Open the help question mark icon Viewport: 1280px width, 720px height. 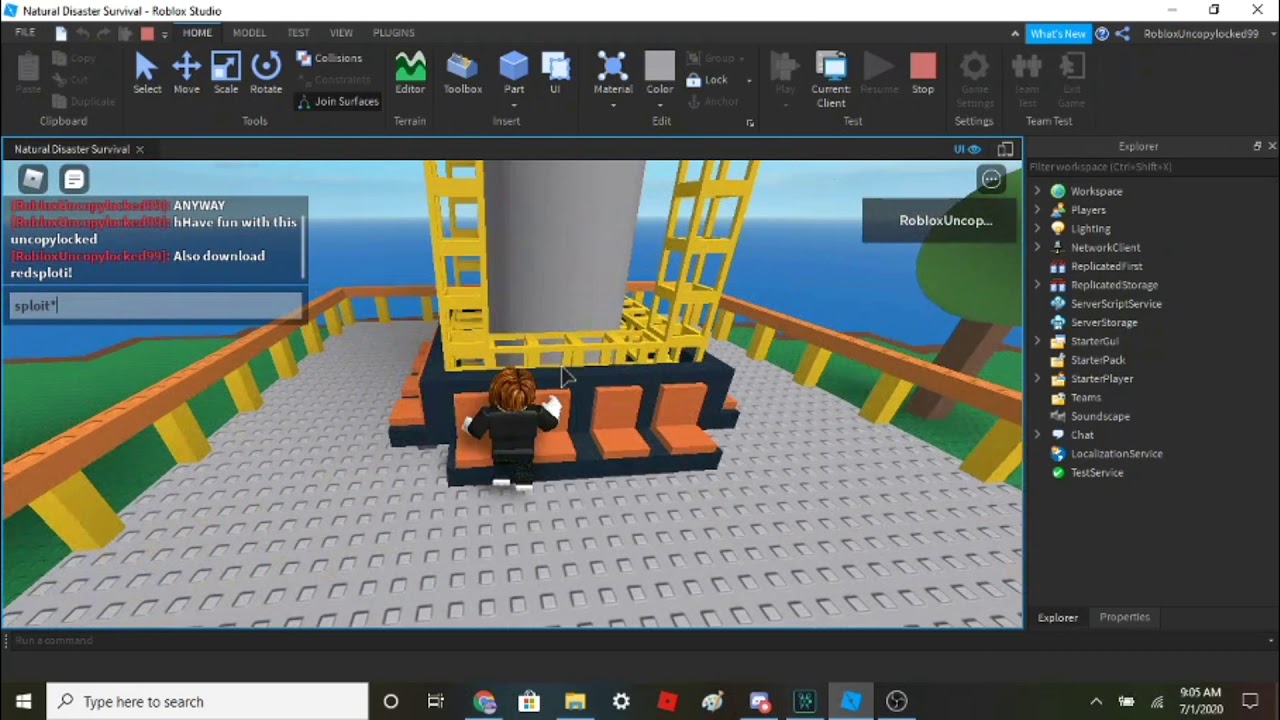point(1102,33)
